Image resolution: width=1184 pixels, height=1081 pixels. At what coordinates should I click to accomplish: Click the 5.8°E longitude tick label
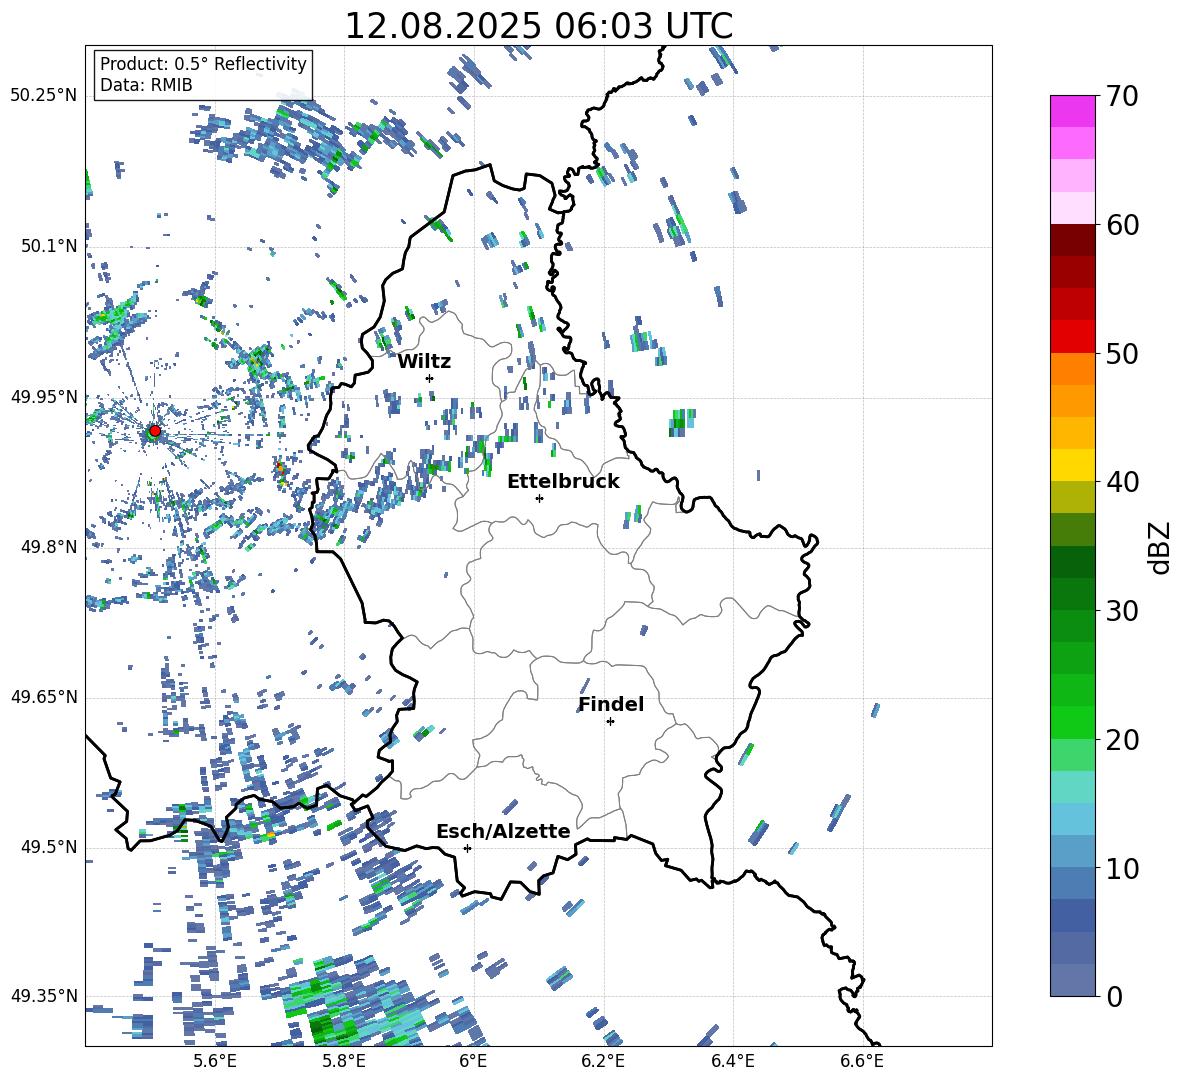(344, 1061)
